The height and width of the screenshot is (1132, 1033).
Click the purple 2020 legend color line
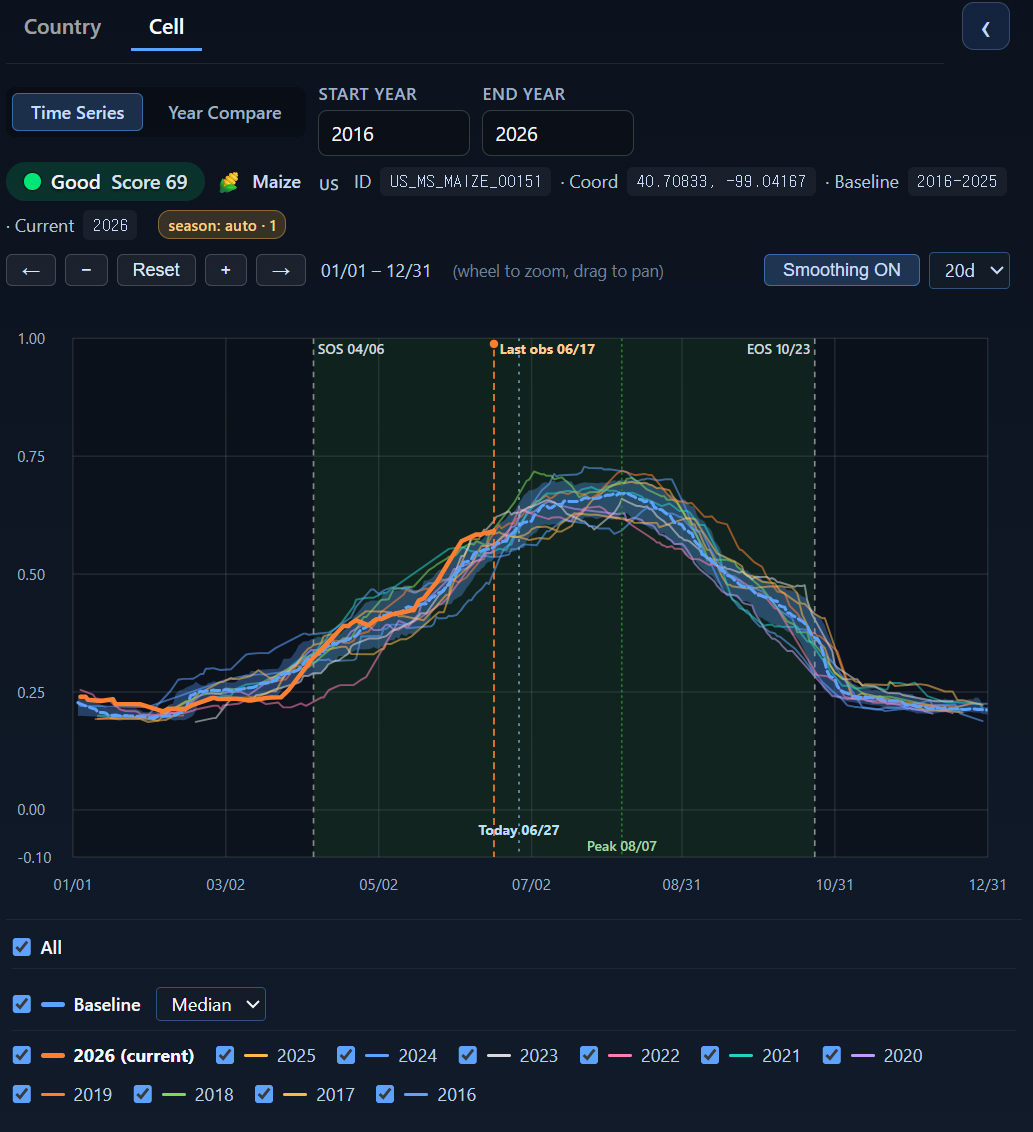(x=863, y=1055)
